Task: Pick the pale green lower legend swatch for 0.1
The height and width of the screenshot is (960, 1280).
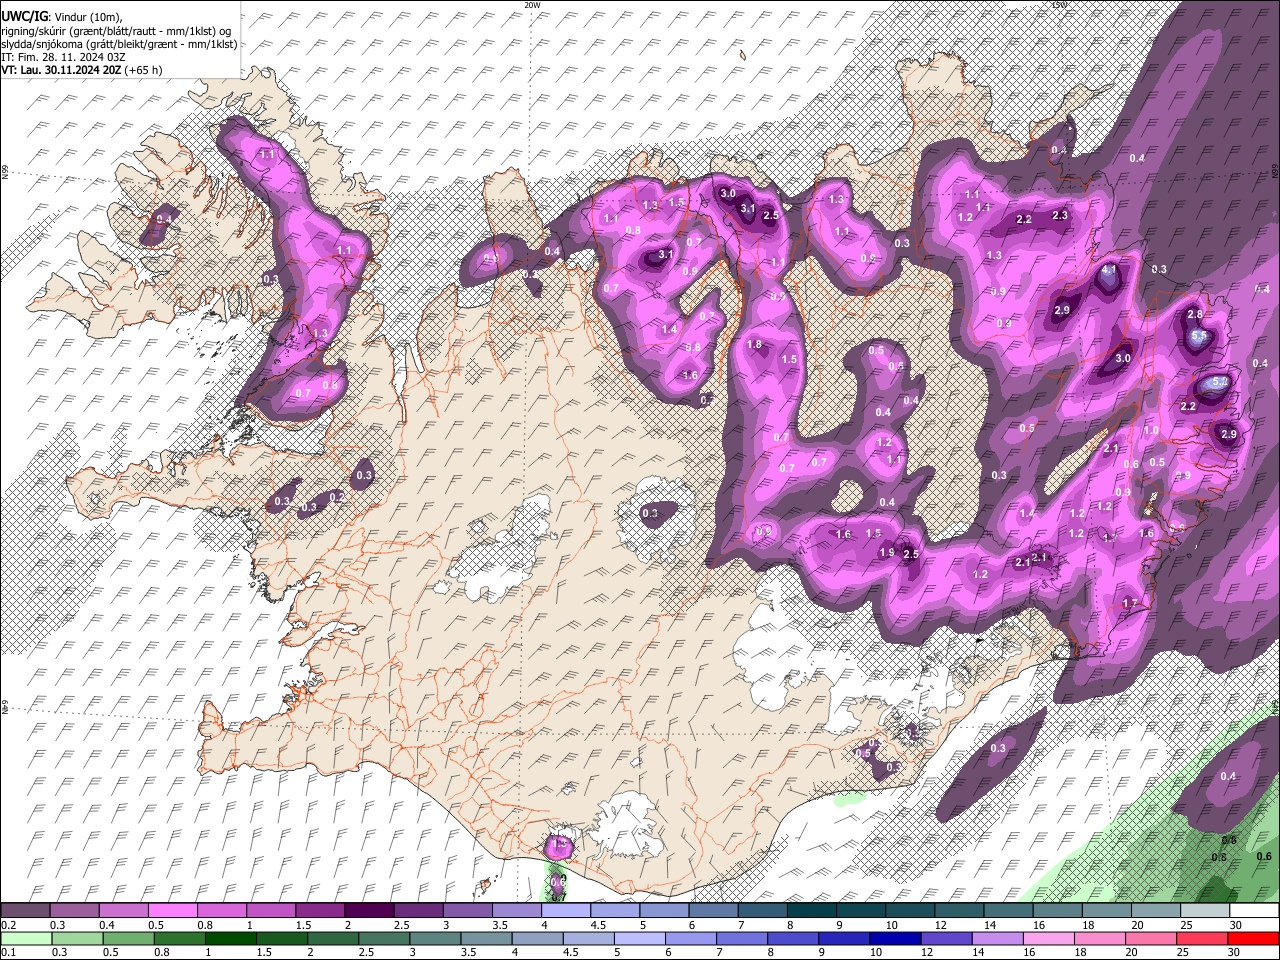Action: coord(25,939)
